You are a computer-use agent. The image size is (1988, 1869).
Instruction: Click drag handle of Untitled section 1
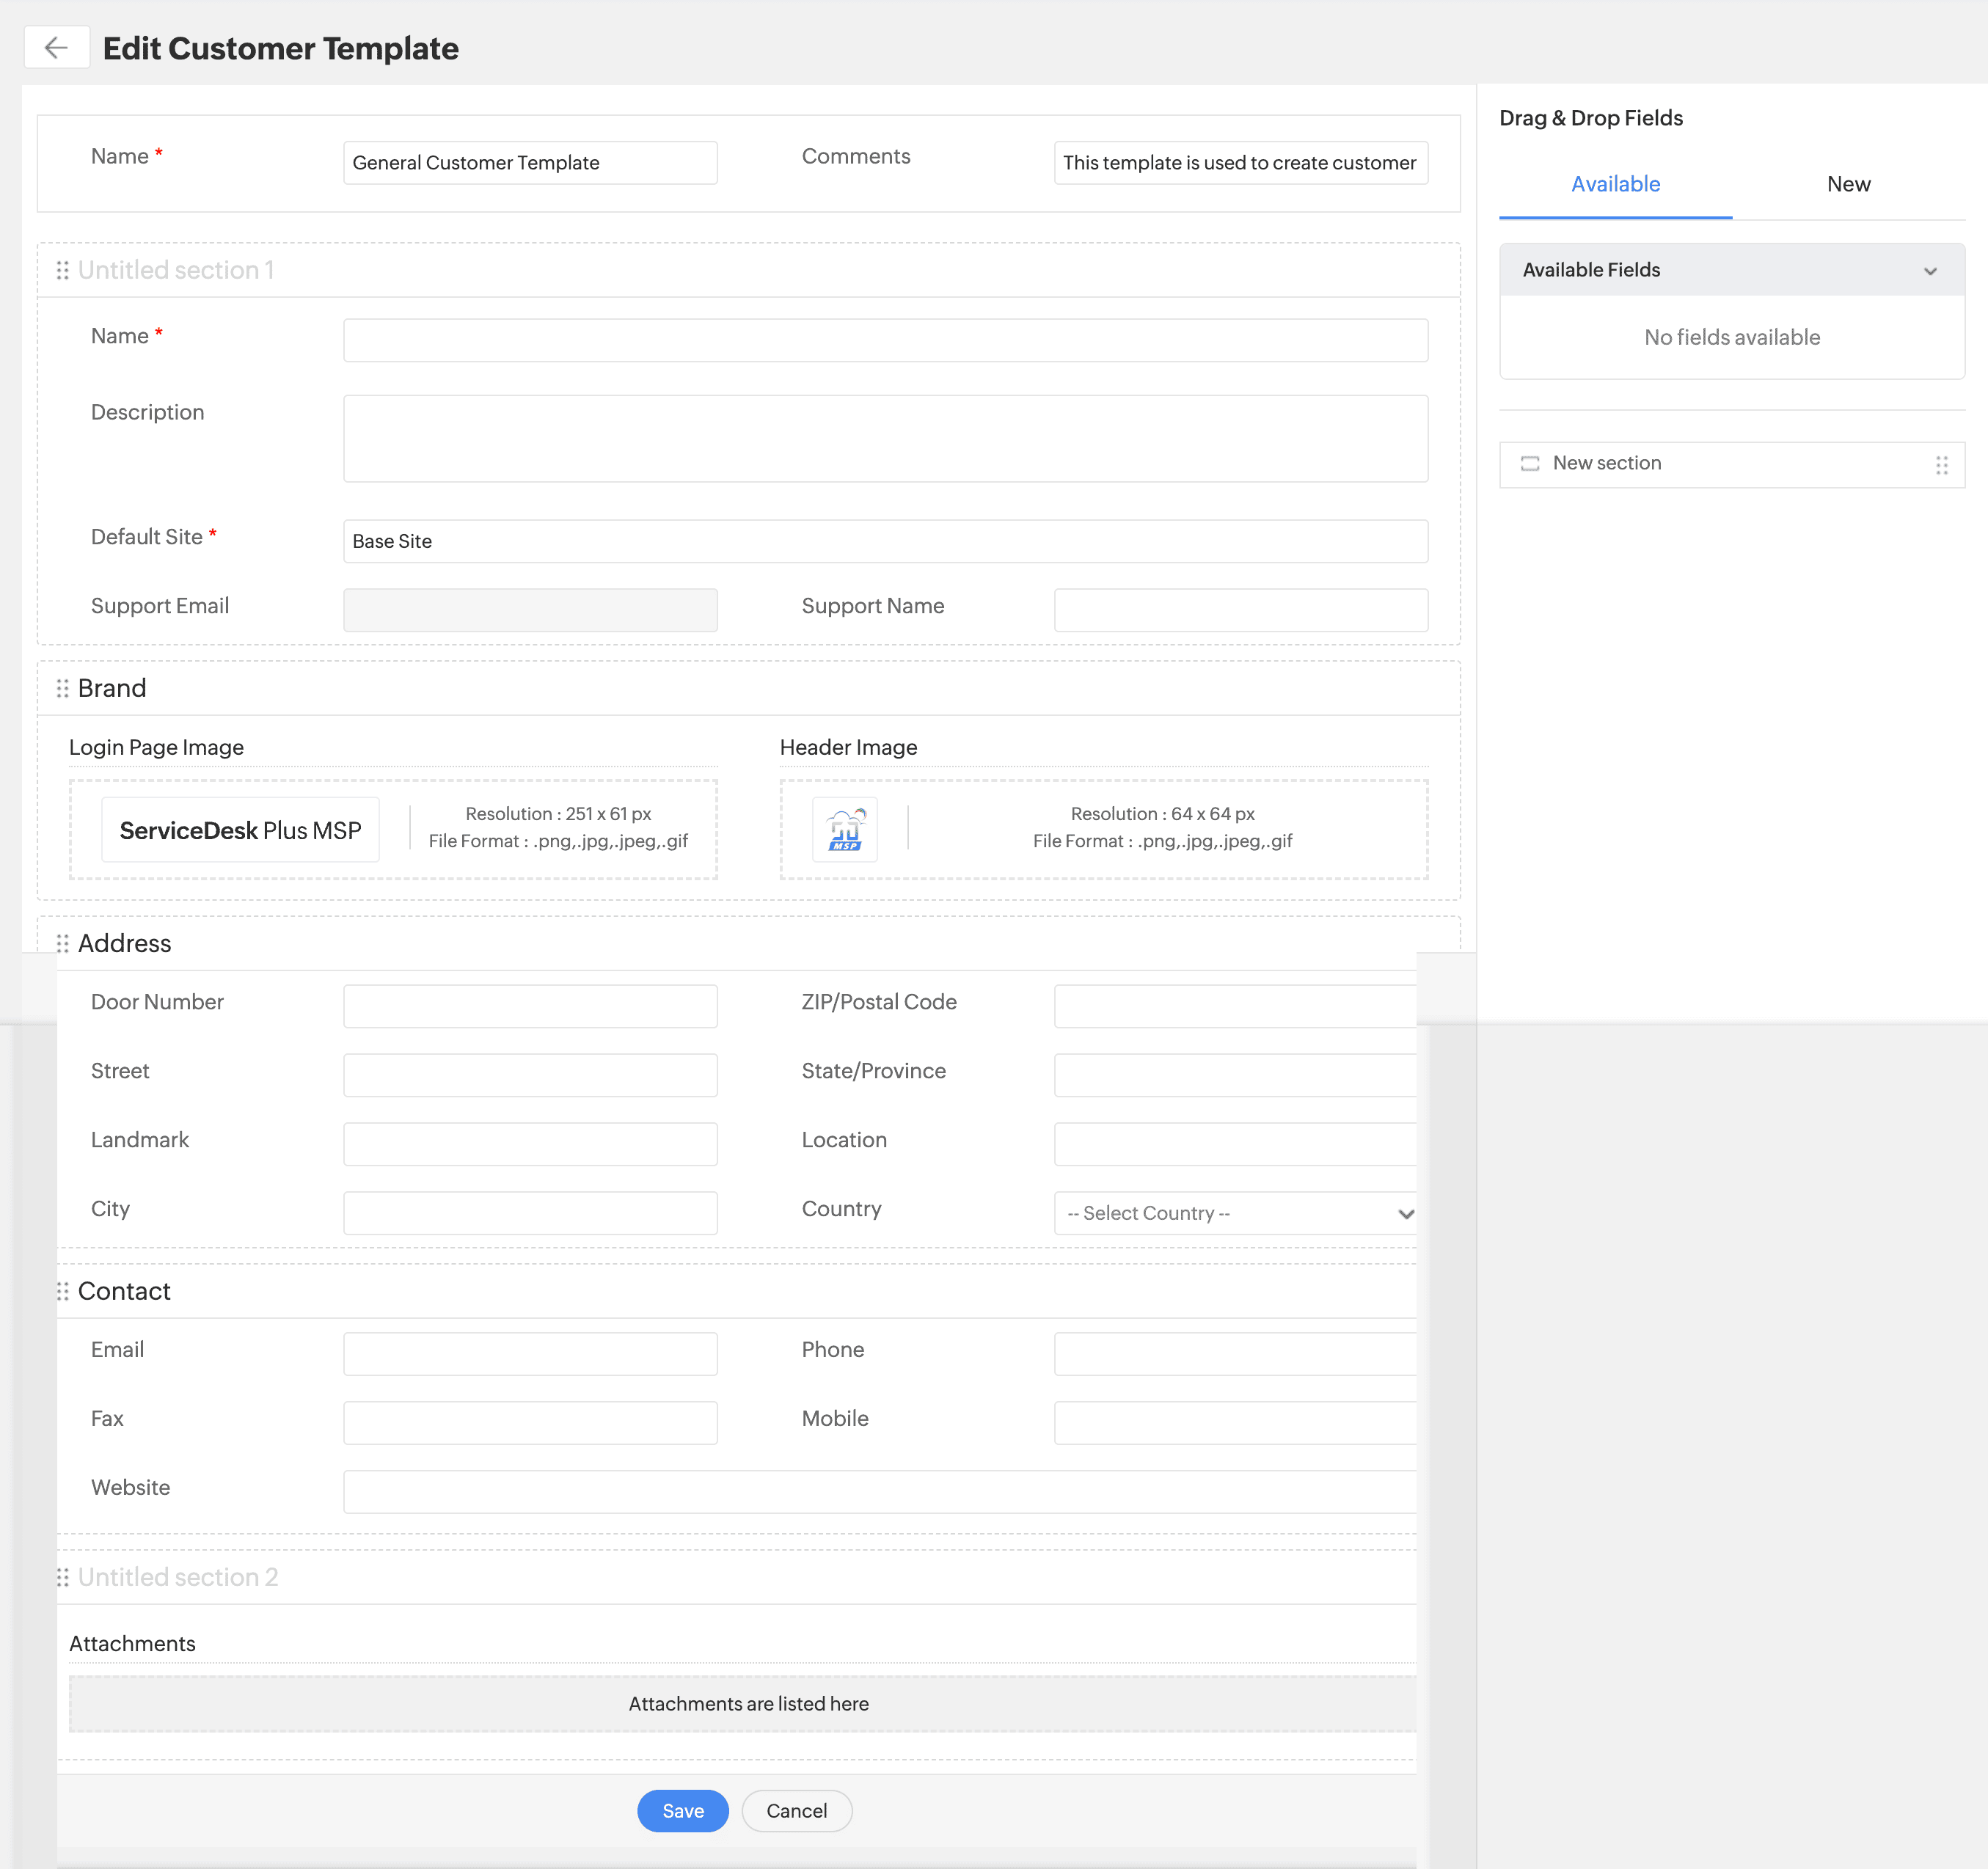tap(62, 270)
